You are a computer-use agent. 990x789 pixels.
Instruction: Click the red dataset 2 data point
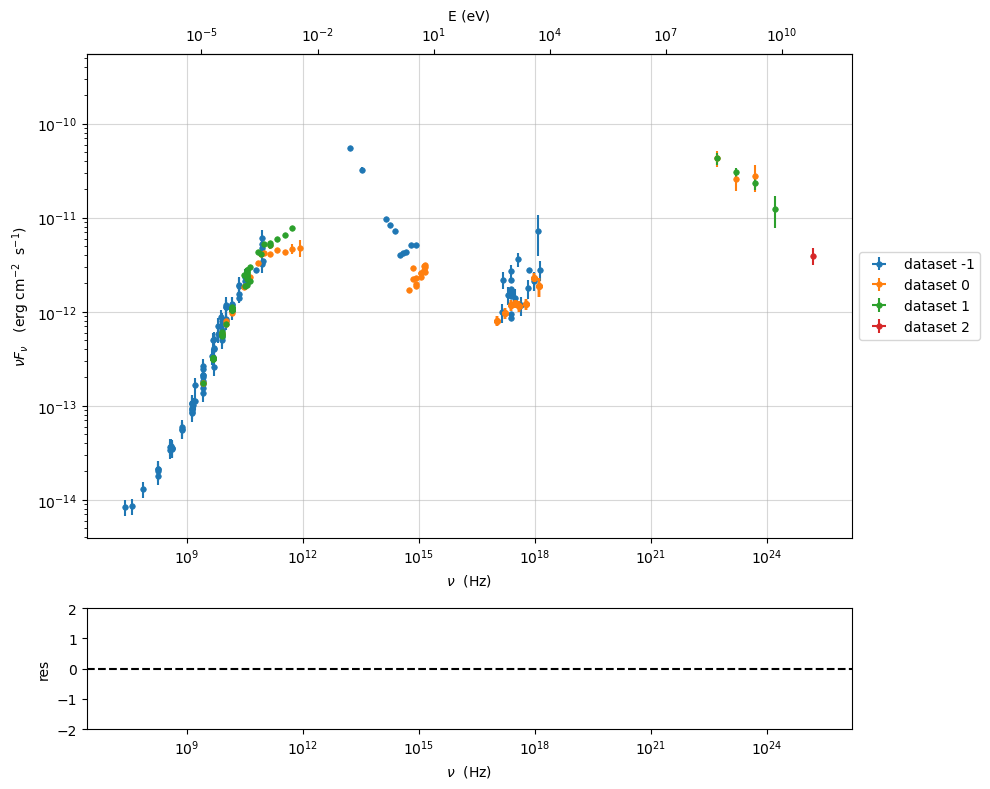click(813, 256)
